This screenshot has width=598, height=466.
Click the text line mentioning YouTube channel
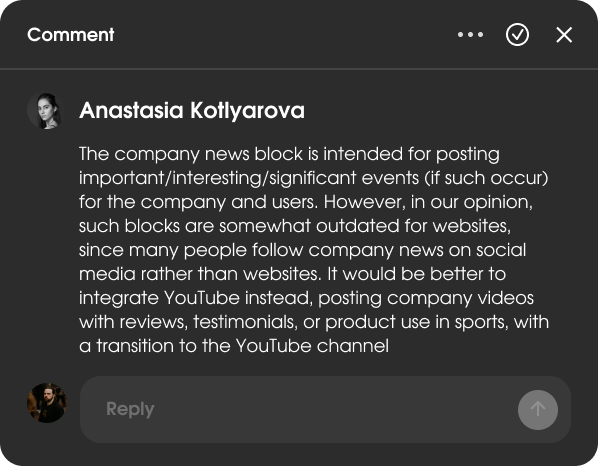point(234,346)
